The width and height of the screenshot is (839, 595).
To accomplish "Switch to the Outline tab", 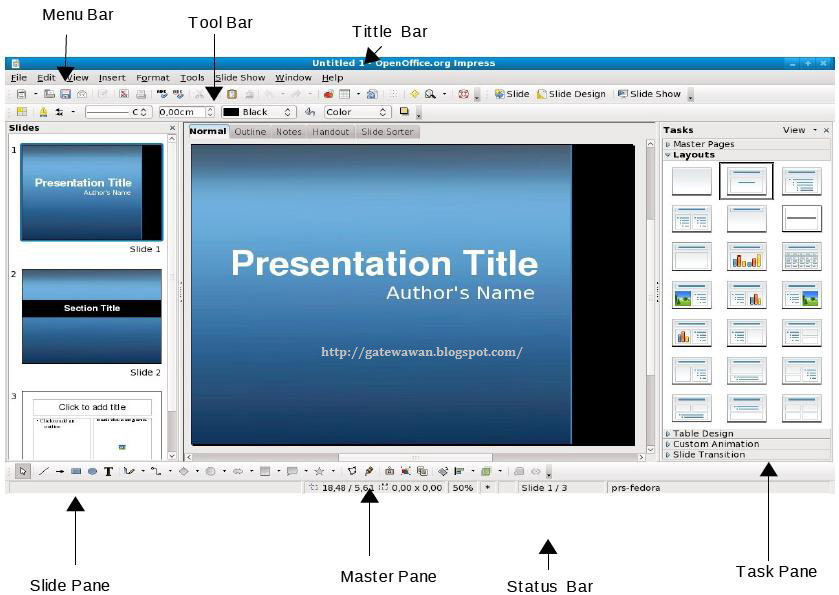I will tap(250, 131).
